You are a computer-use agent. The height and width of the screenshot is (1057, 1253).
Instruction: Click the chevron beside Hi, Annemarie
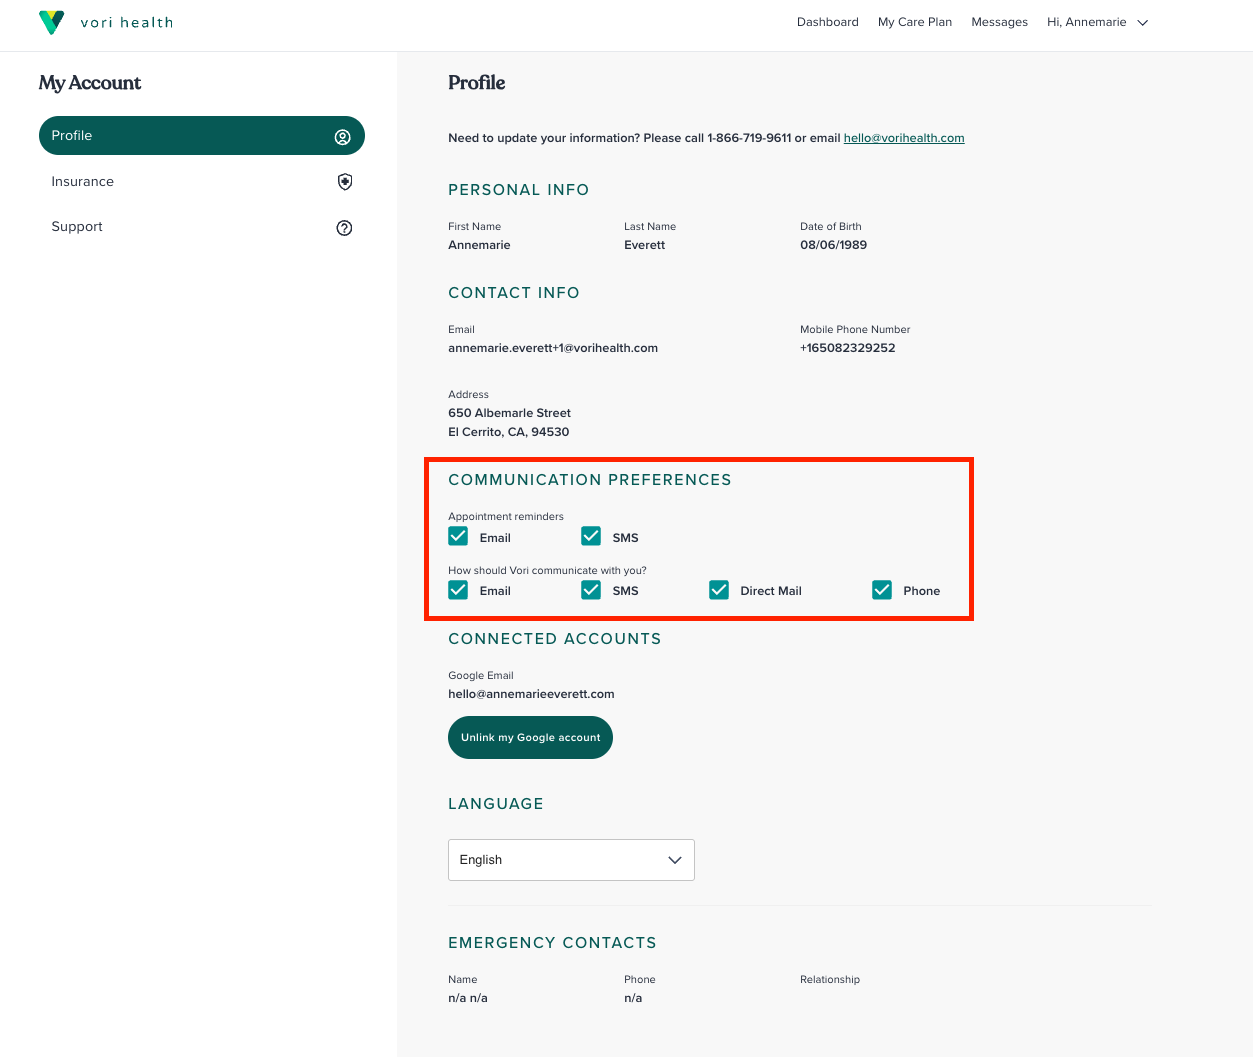[x=1143, y=23]
